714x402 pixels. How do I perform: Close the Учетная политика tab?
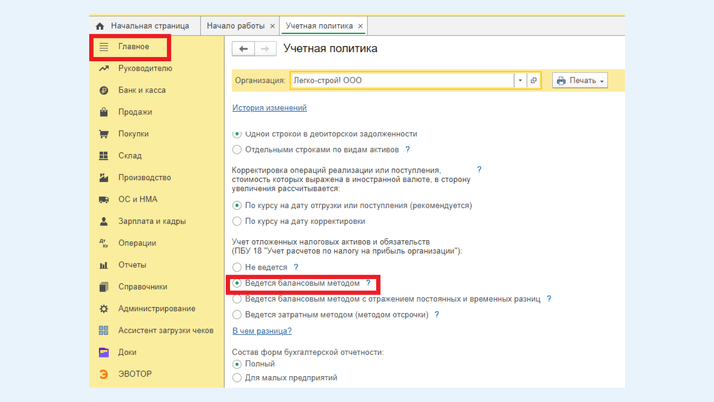[360, 26]
